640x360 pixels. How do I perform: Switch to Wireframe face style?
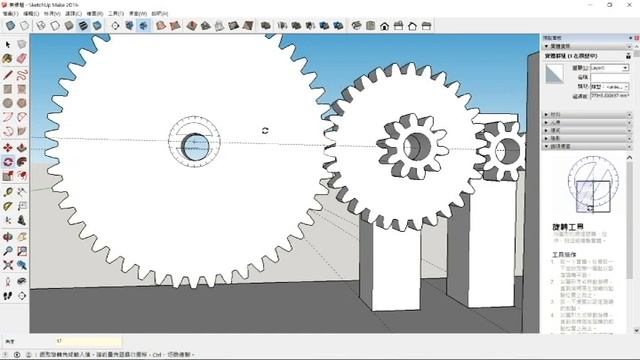click(x=41, y=26)
